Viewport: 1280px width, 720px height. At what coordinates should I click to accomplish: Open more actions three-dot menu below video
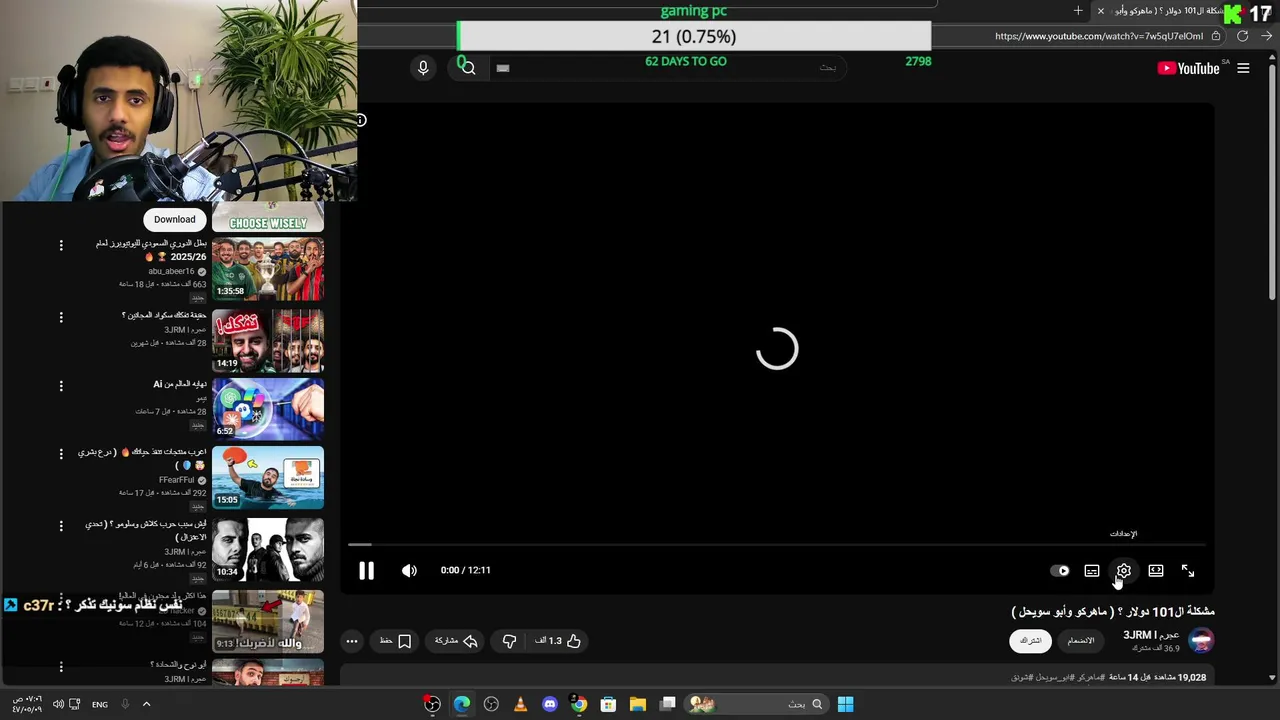[x=352, y=641]
